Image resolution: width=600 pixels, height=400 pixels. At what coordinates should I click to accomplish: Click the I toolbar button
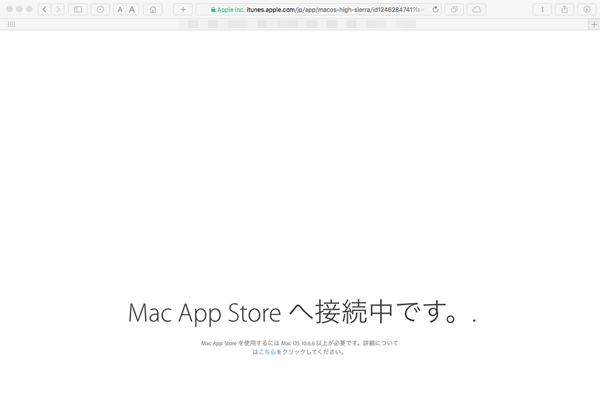point(542,10)
